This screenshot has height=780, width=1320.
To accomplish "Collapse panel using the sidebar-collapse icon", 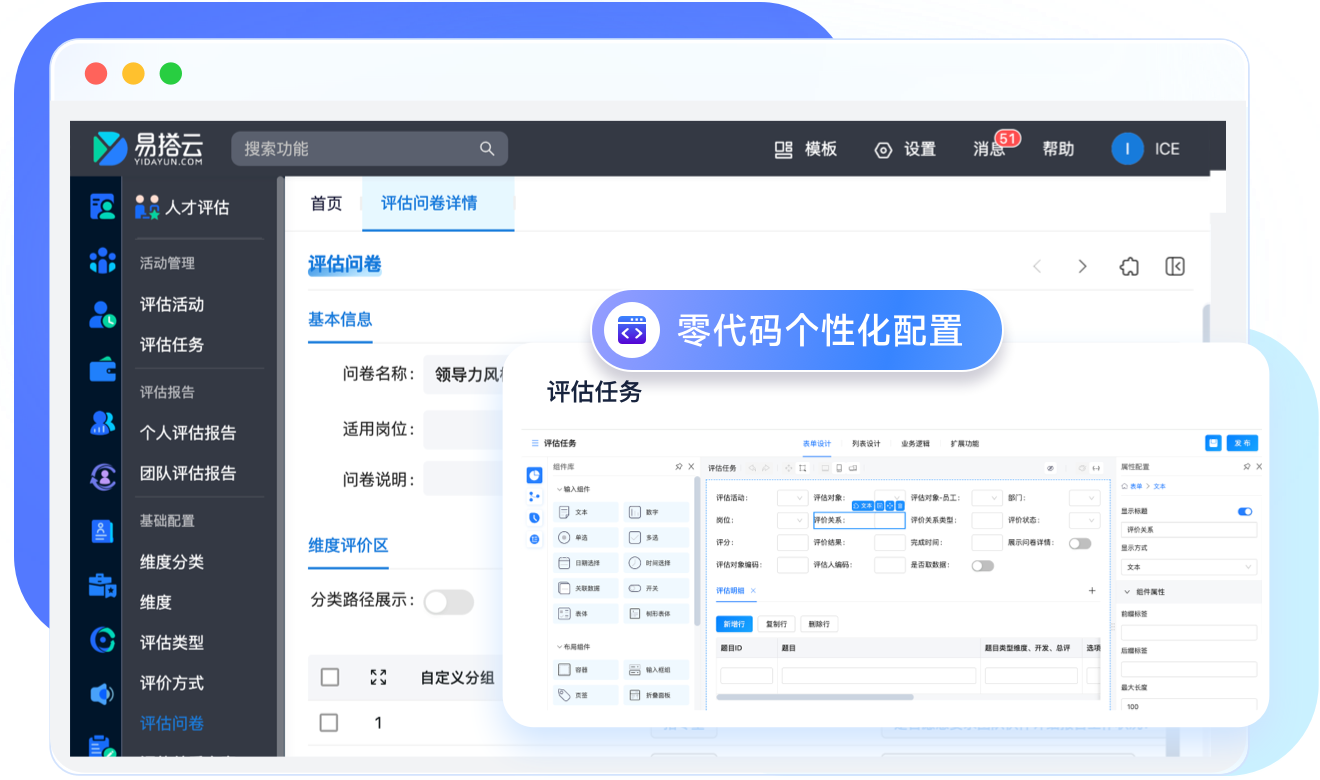I will coord(1175,266).
